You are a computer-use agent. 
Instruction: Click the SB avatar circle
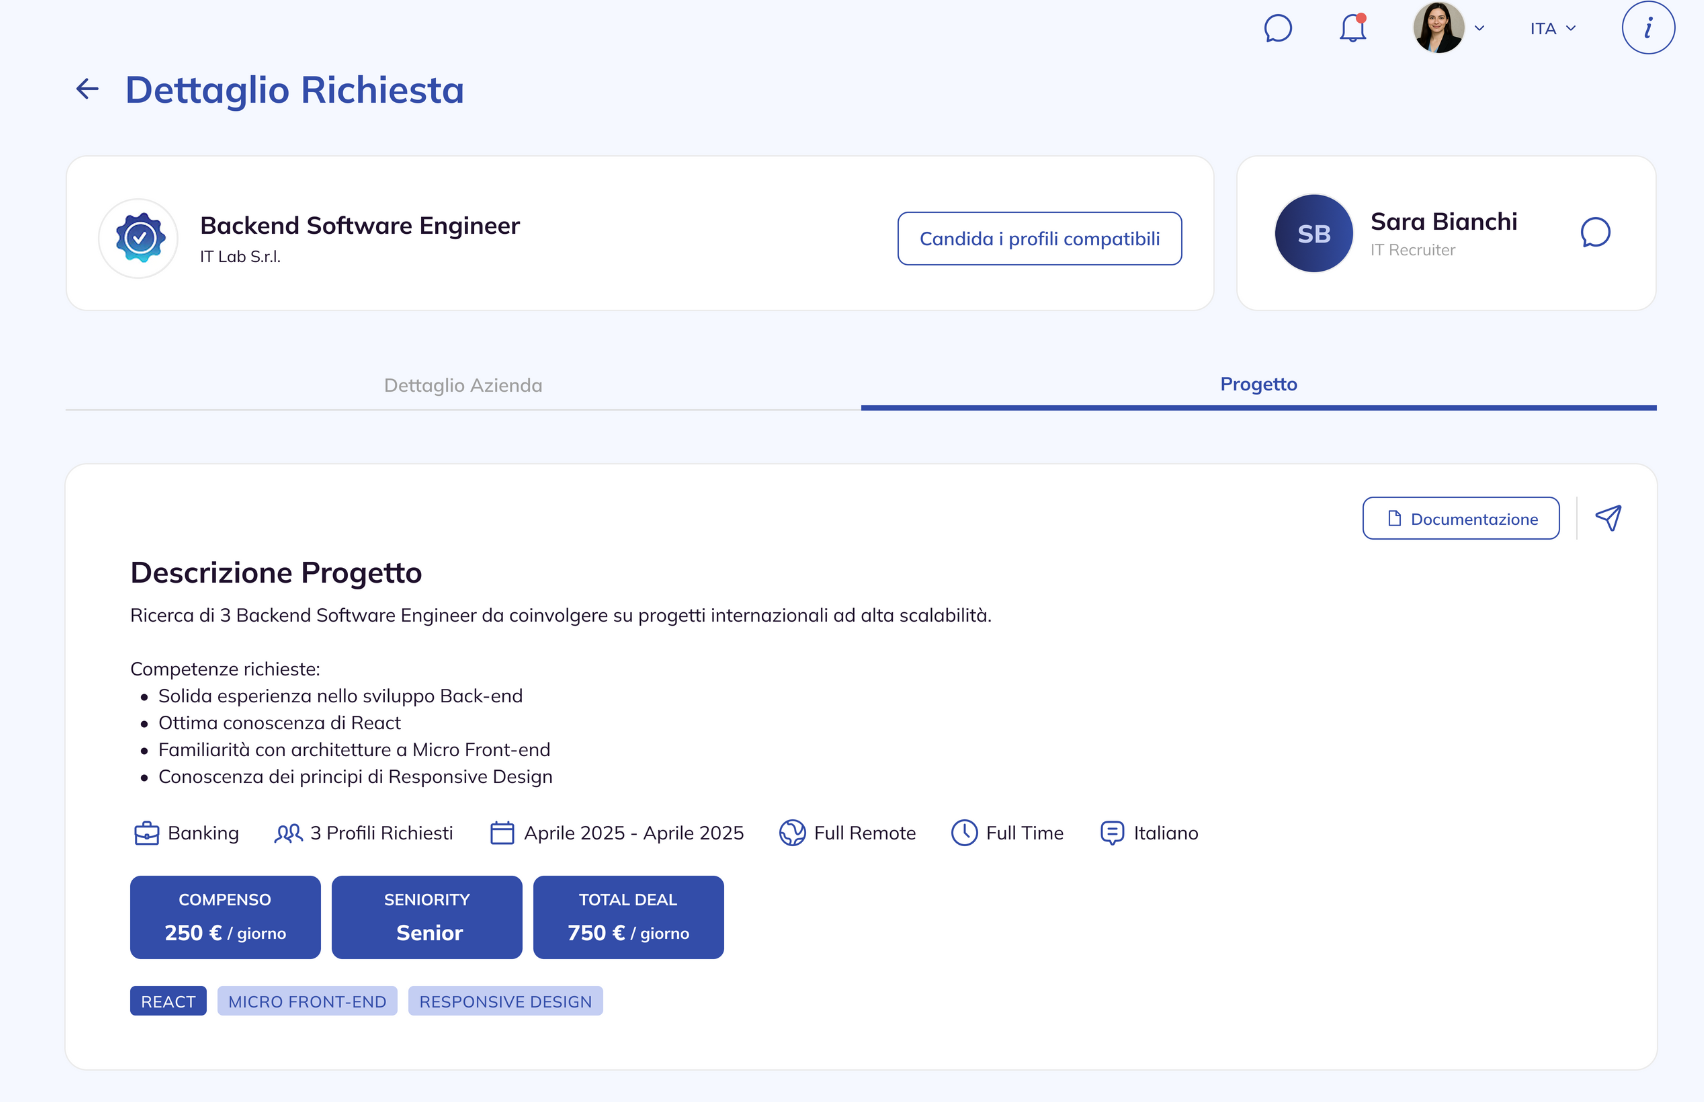point(1313,233)
